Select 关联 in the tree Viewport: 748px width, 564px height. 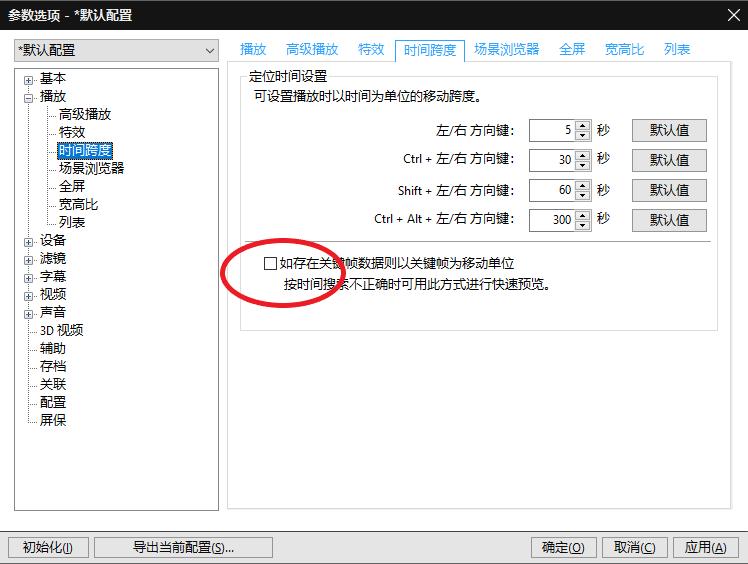click(52, 384)
